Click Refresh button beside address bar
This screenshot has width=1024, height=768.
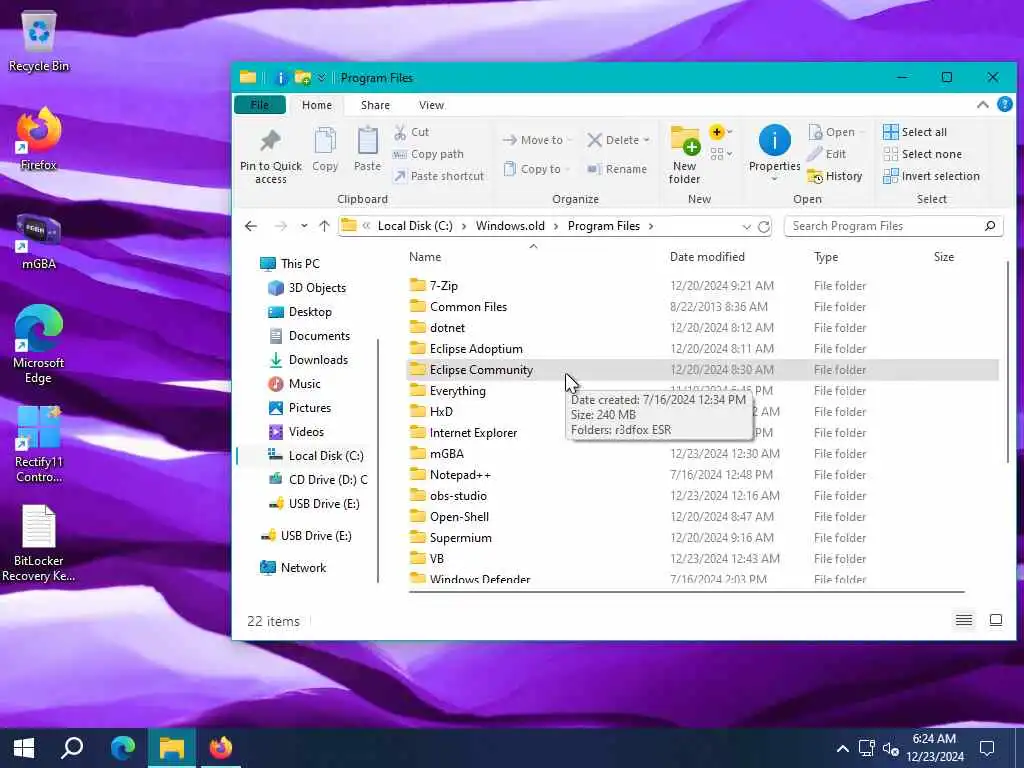763,226
